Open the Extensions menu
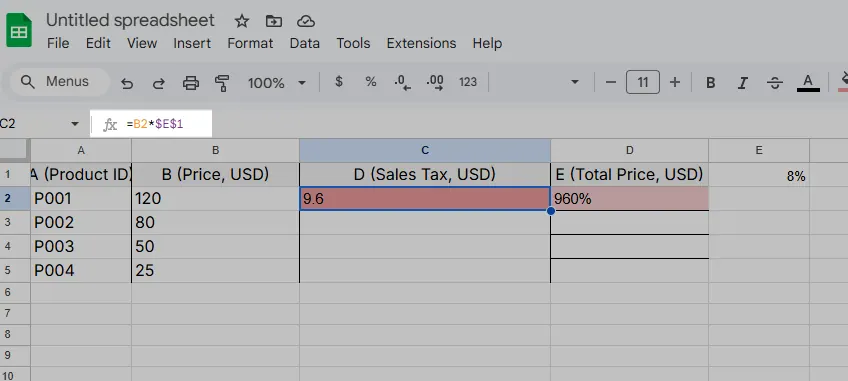This screenshot has height=381, width=848. [421, 43]
